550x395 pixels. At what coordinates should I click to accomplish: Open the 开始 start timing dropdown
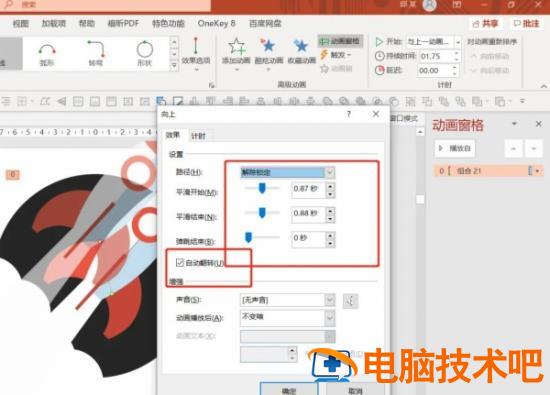[x=458, y=42]
